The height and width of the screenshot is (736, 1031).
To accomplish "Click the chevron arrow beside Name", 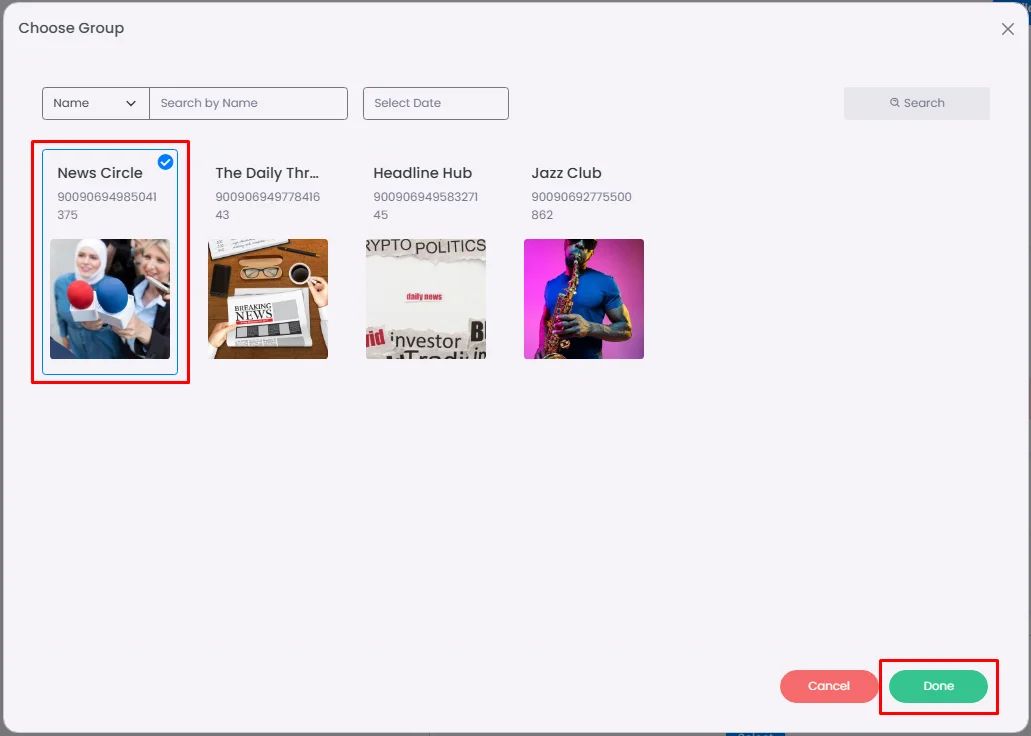I will (x=131, y=103).
